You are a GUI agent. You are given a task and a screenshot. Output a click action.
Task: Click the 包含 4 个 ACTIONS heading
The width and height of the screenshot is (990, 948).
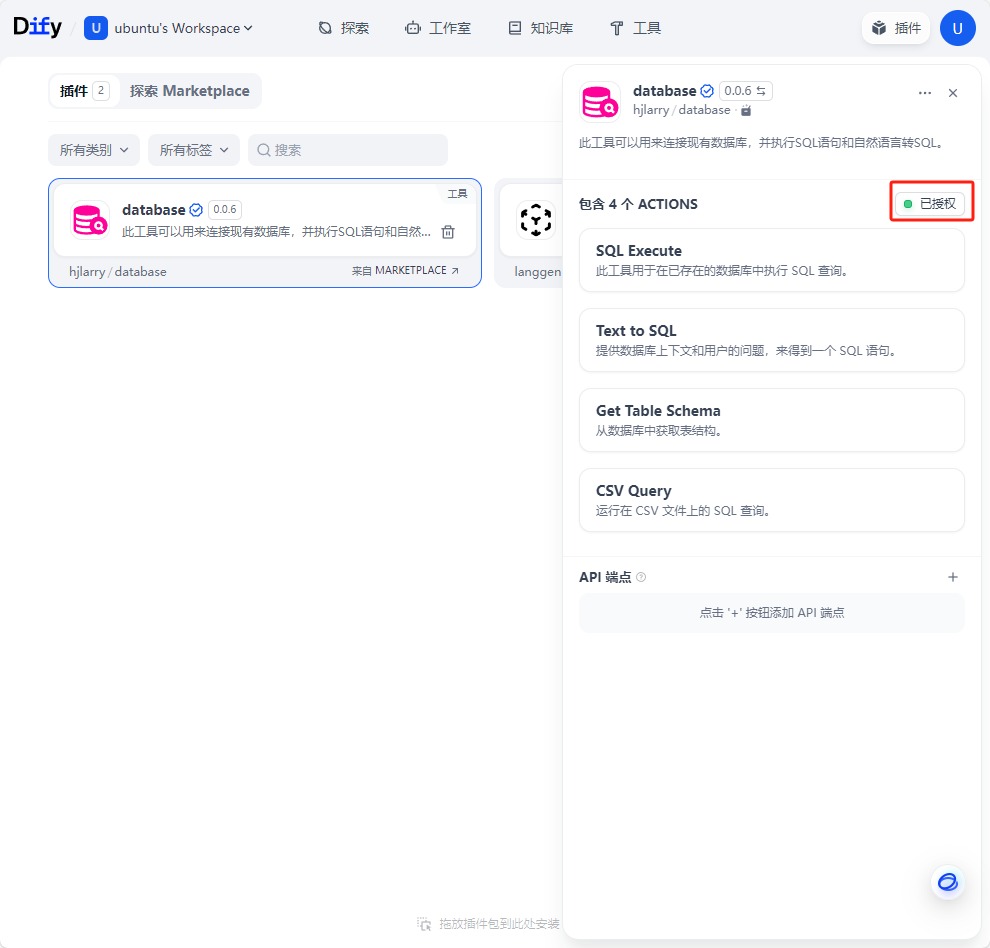[x=638, y=204]
